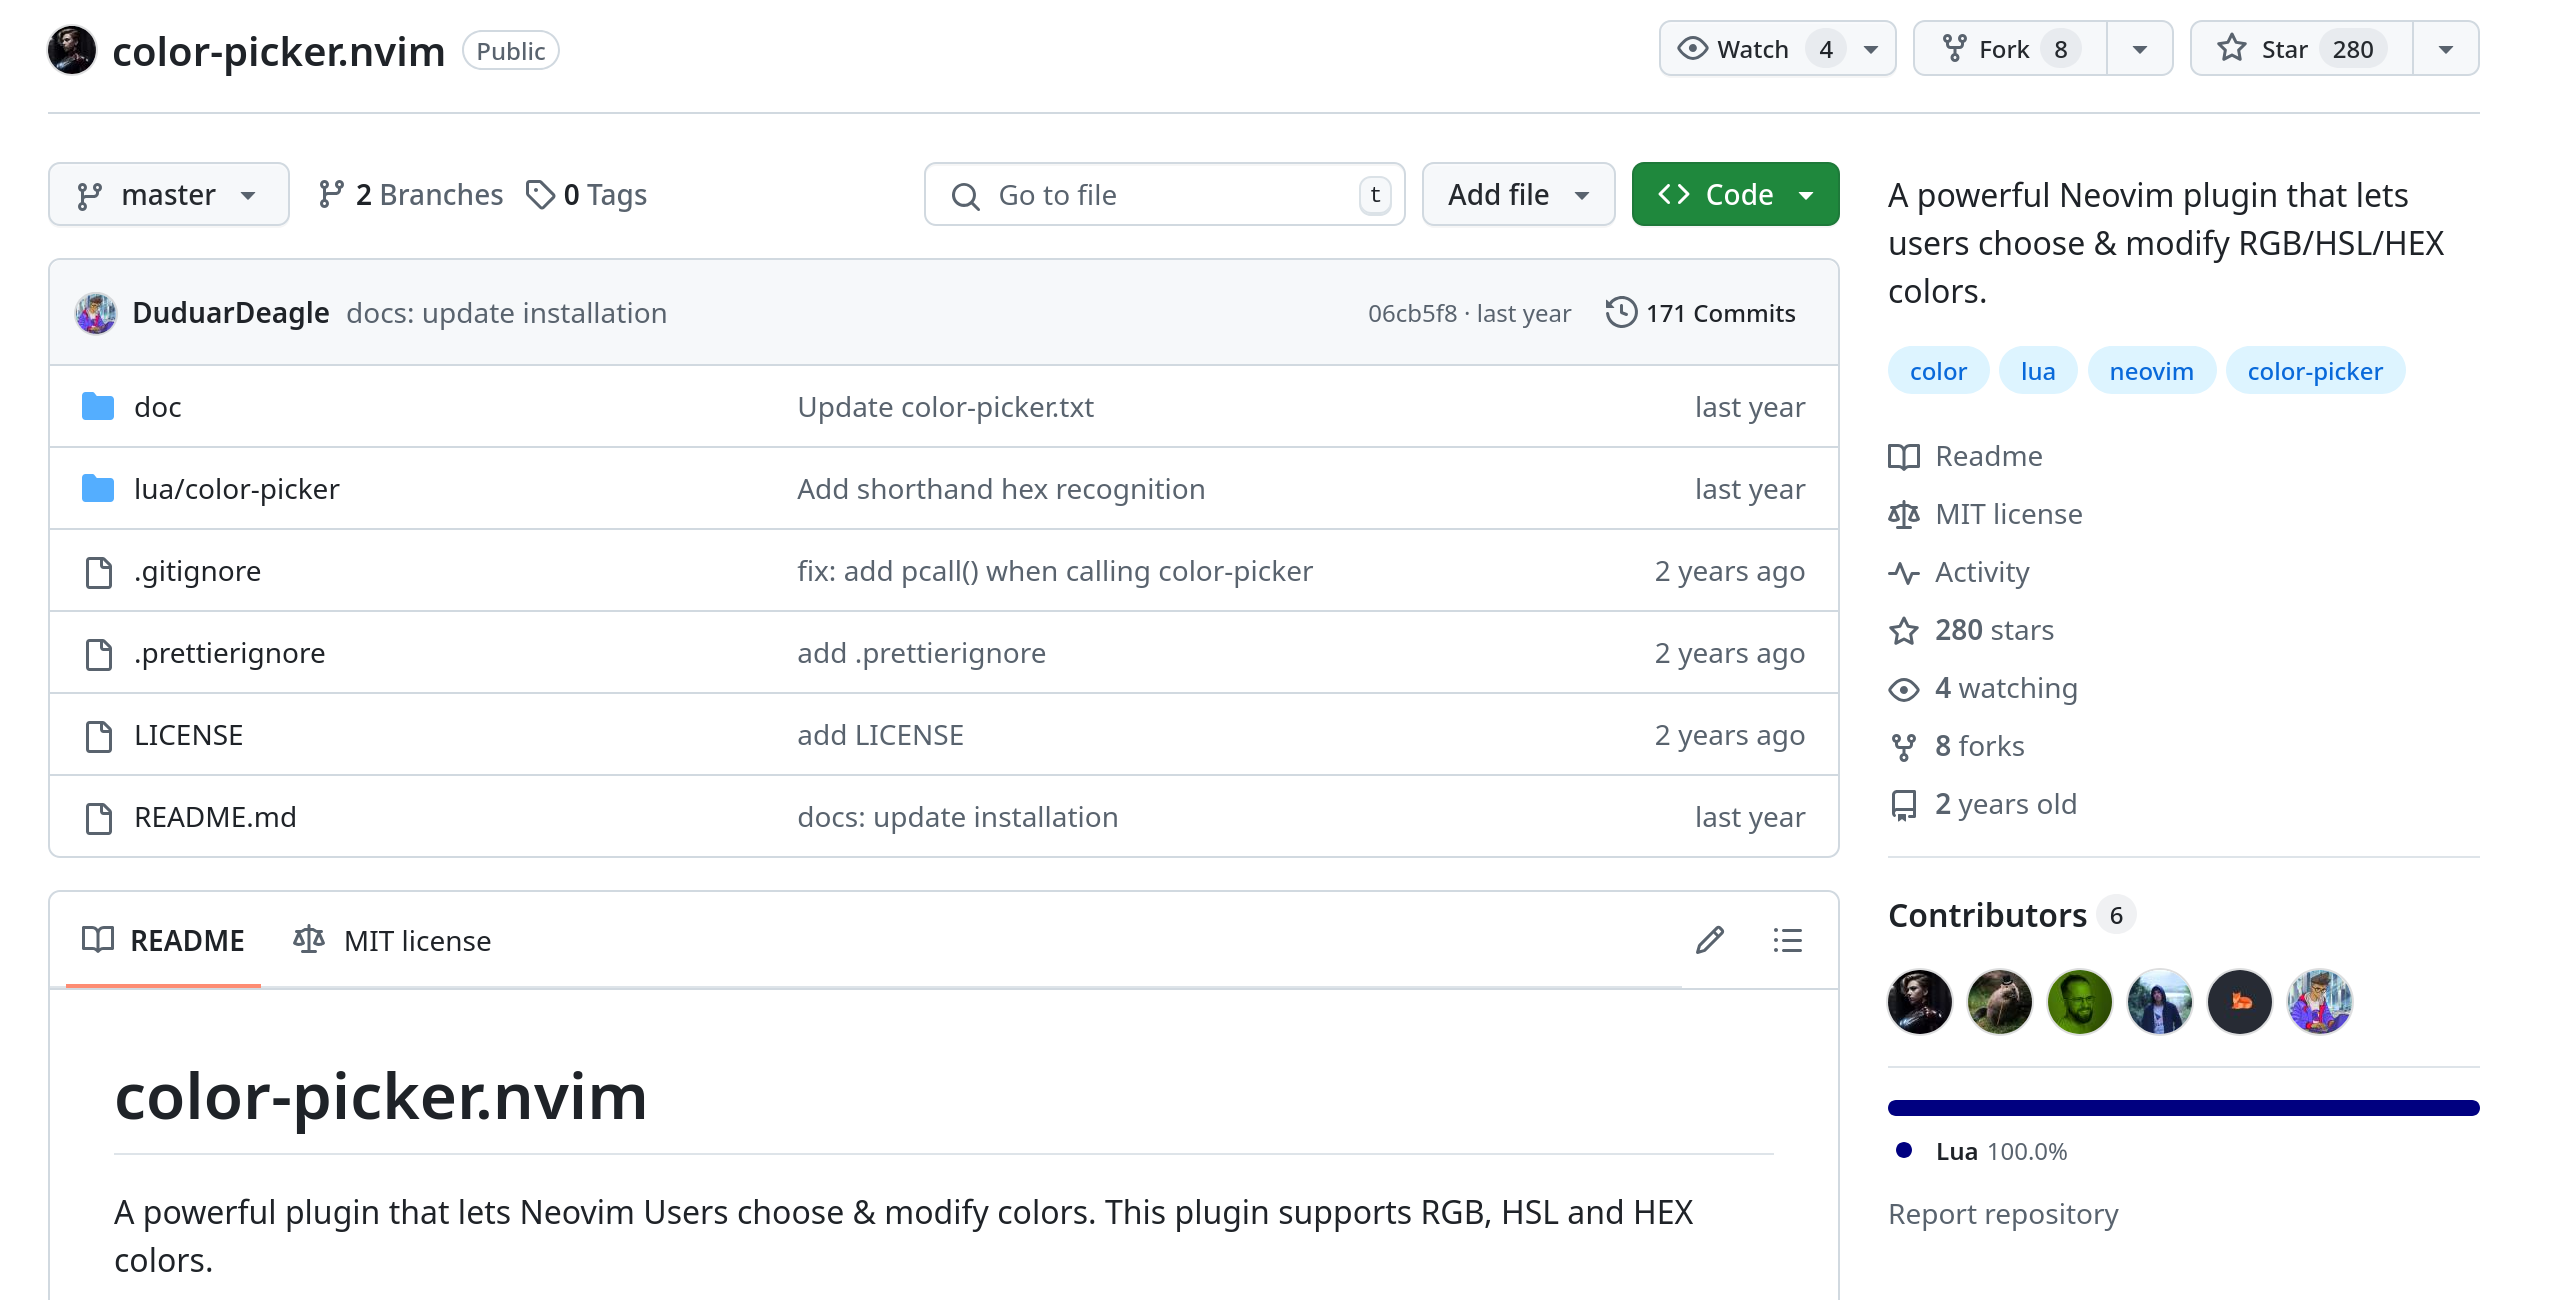Click the LICENSE file icon

pos(98,736)
